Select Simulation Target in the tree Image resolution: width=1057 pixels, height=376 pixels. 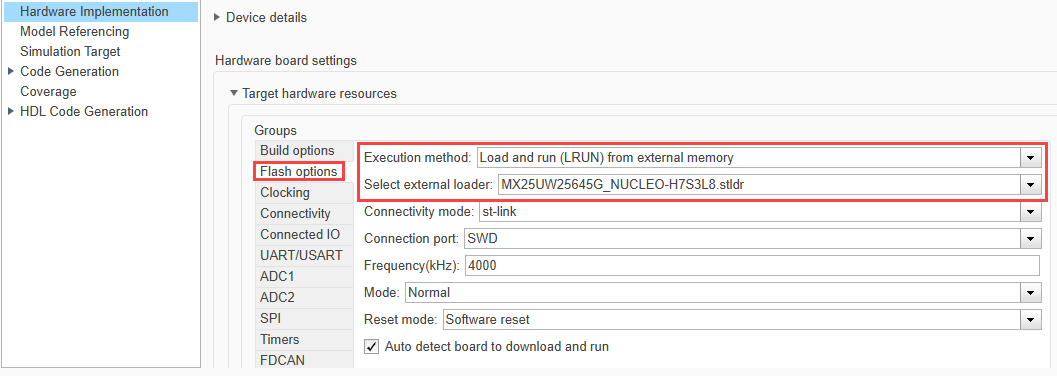tap(70, 51)
